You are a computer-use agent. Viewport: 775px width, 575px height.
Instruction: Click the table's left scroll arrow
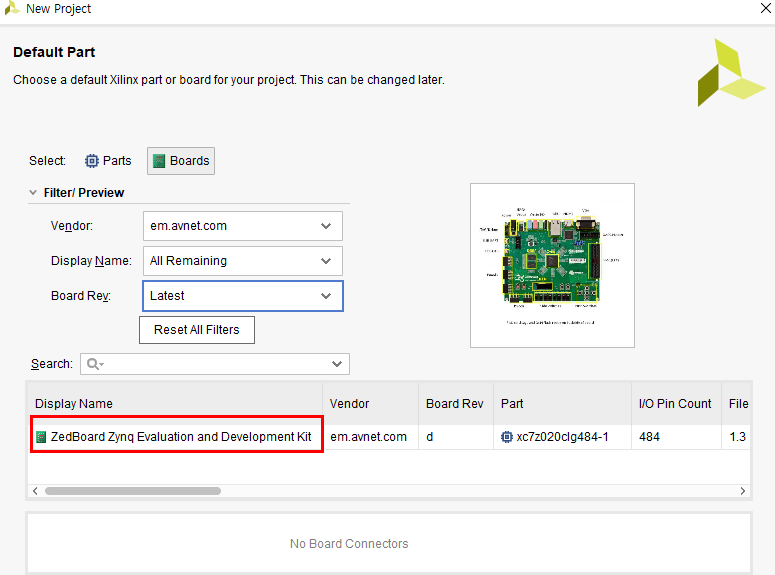35,491
